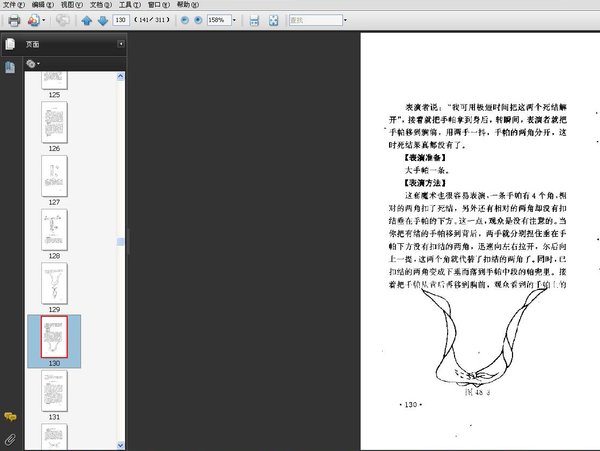Click the zoom in plus button

click(198, 20)
